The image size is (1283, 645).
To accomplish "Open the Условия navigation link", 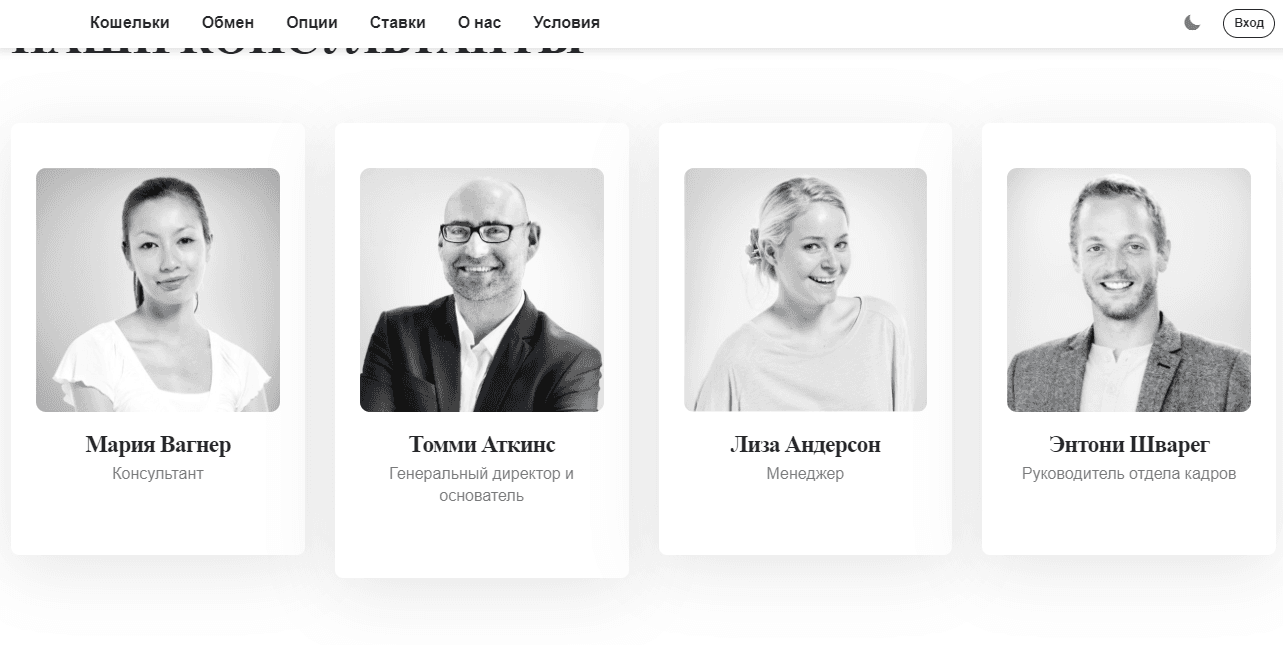I will coord(567,22).
